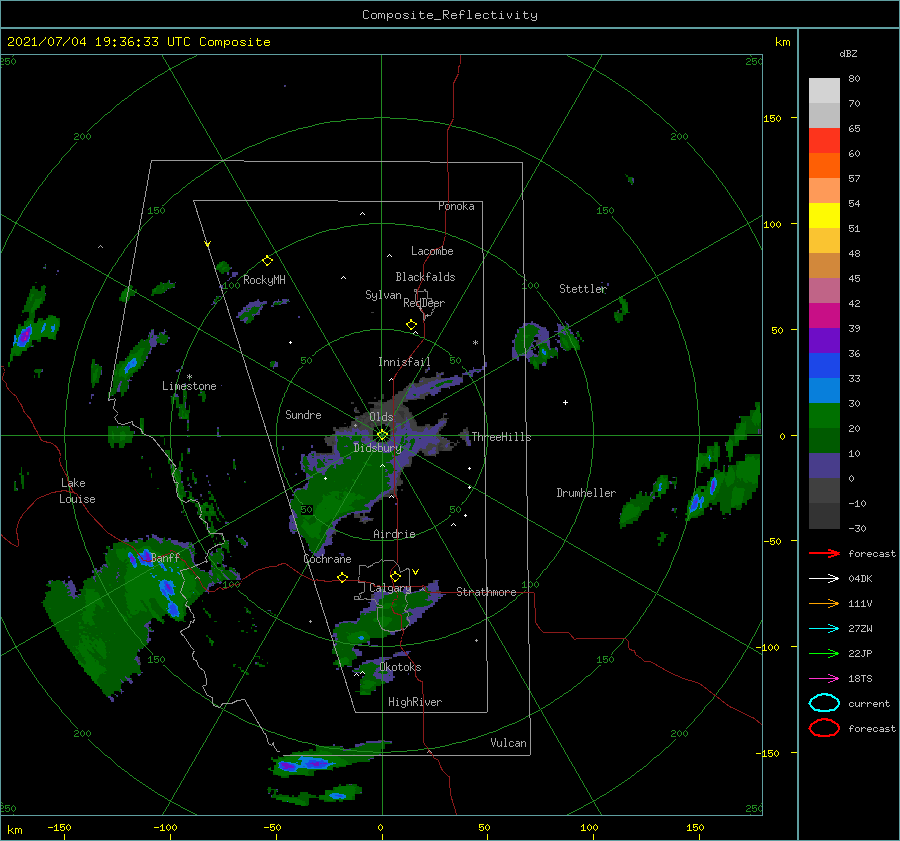Click the Lake Louise label
The width and height of the screenshot is (900, 841).
(77, 491)
